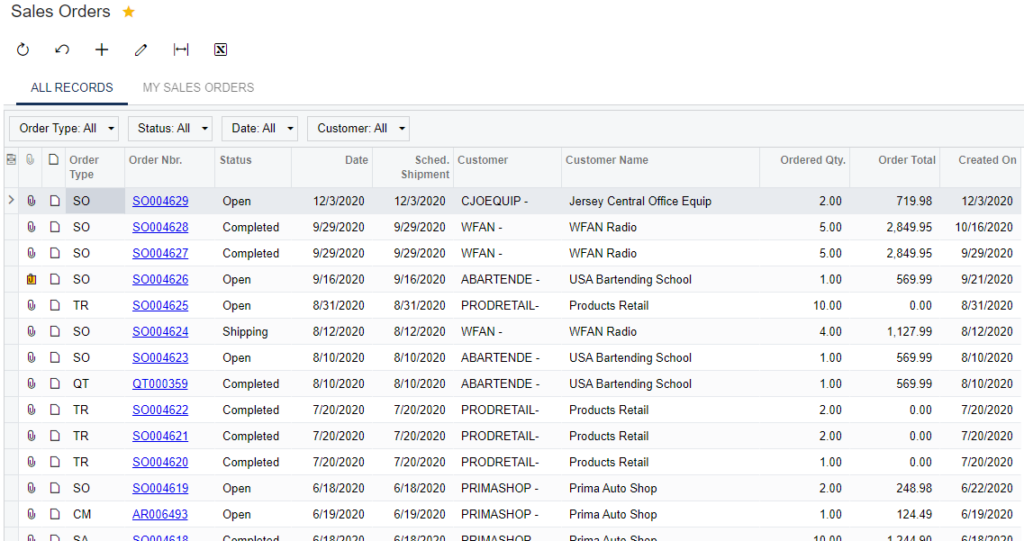Add a new sales order record

point(101,50)
